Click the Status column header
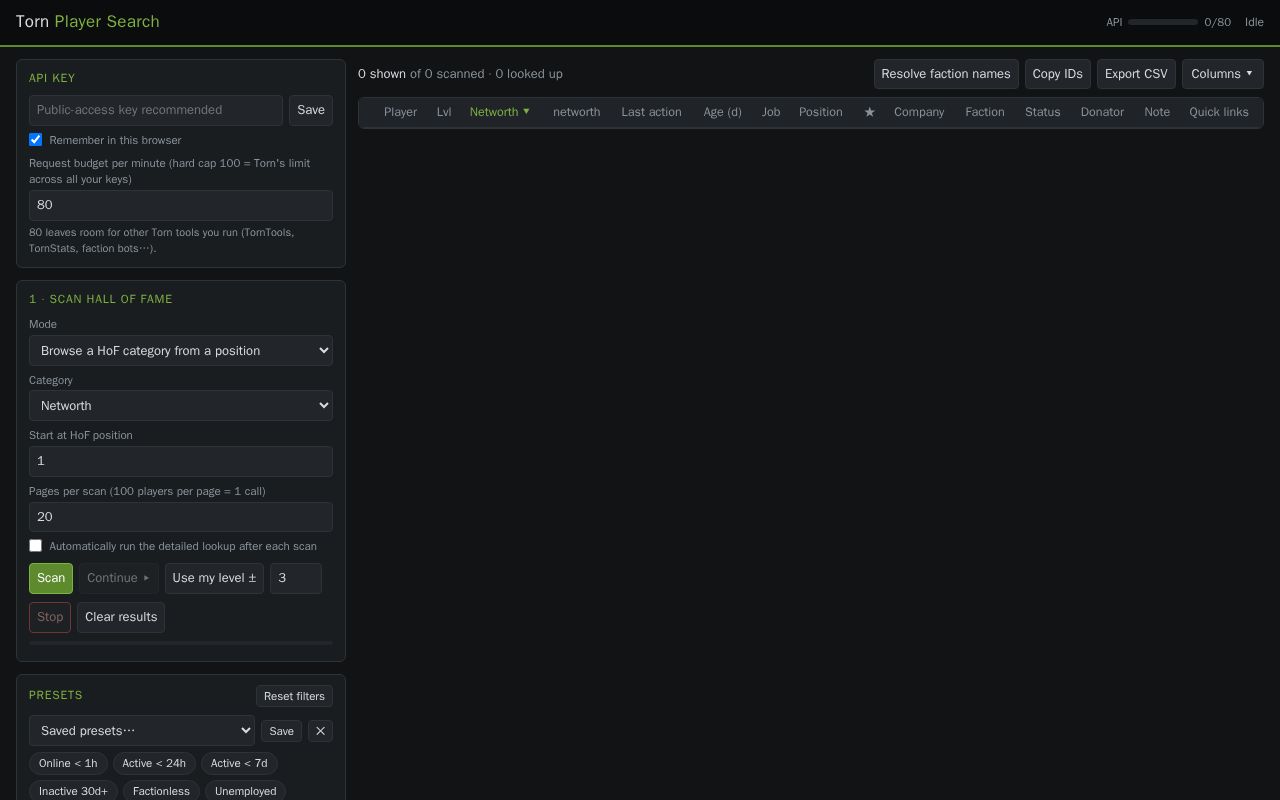Viewport: 1280px width, 800px height. (x=1042, y=112)
